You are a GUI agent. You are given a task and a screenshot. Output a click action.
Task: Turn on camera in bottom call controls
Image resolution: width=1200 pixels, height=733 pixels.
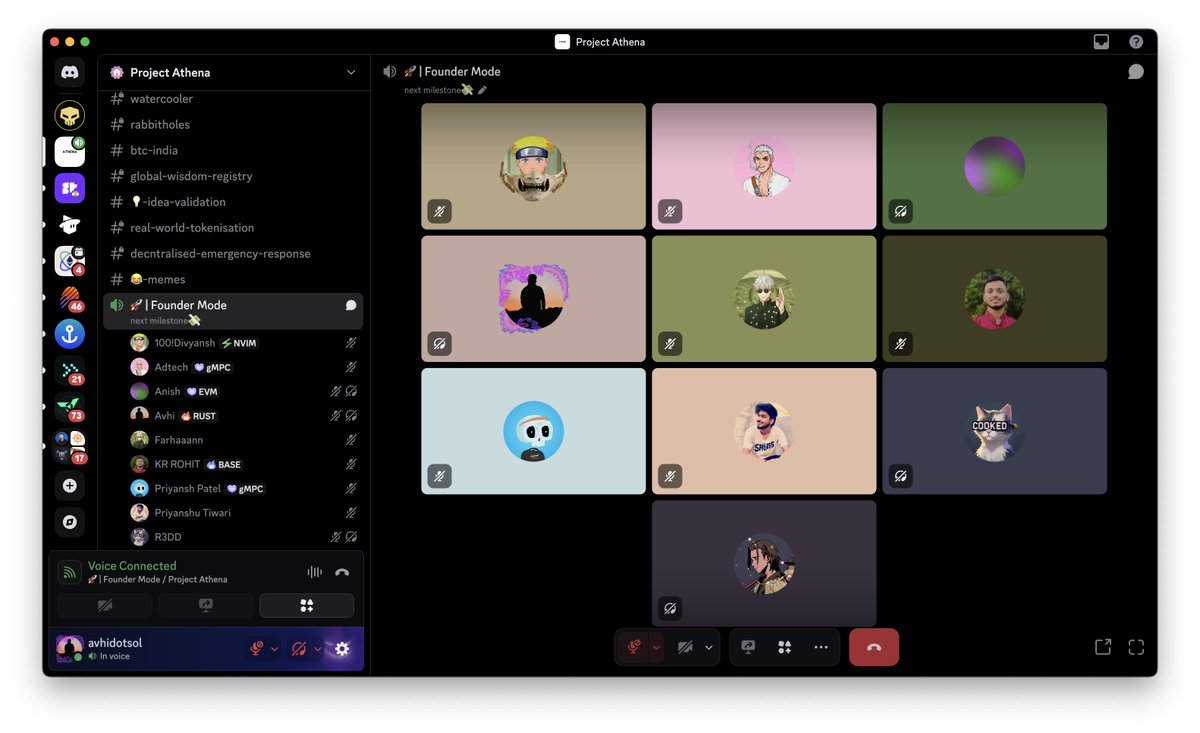pos(685,647)
